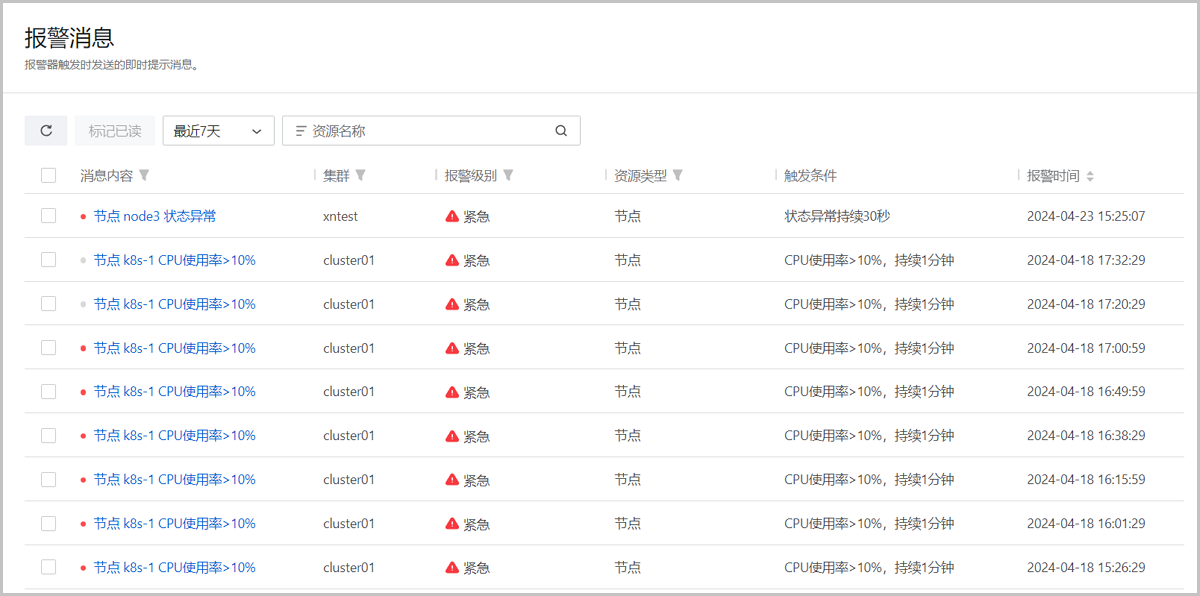The image size is (1200, 596).
Task: Click the search magnifier icon
Action: pyautogui.click(x=561, y=131)
